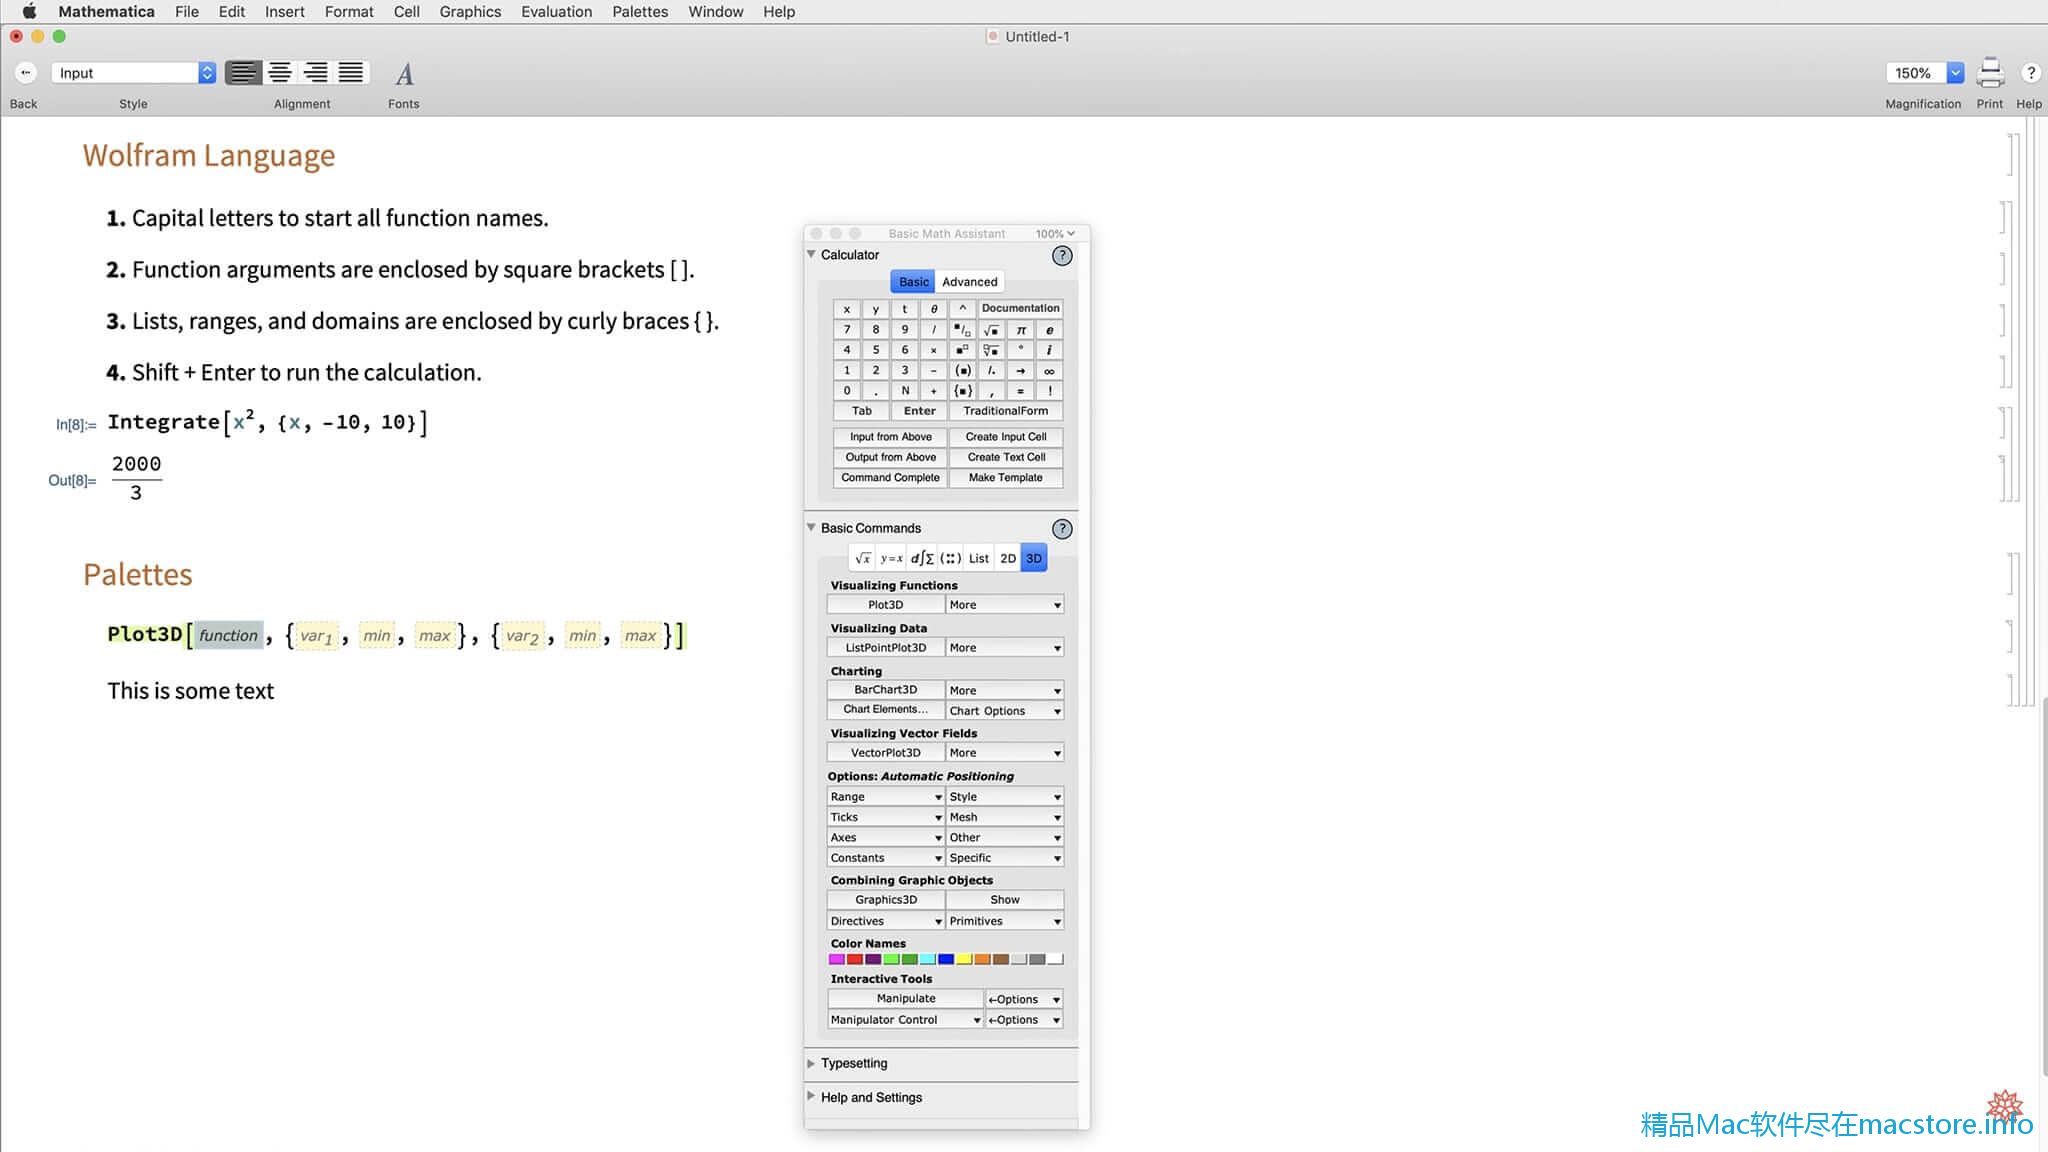Viewport: 2048px width, 1152px height.
Task: Set alignment to justified
Action: (x=351, y=73)
